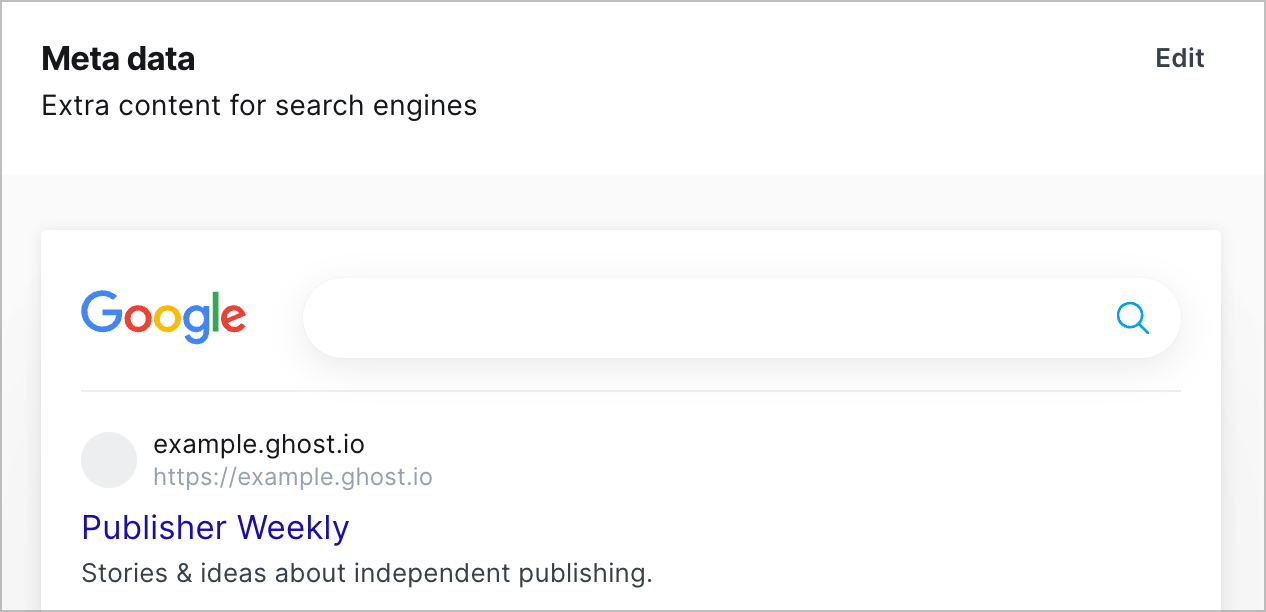
Task: Click the blue capital G of Google
Action: coord(101,311)
